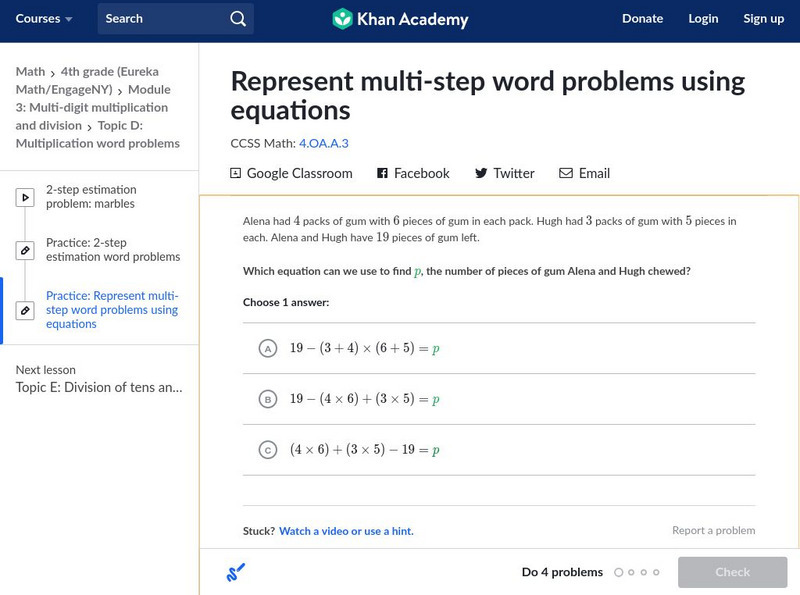Share via Google Classroom icon

coord(236,173)
